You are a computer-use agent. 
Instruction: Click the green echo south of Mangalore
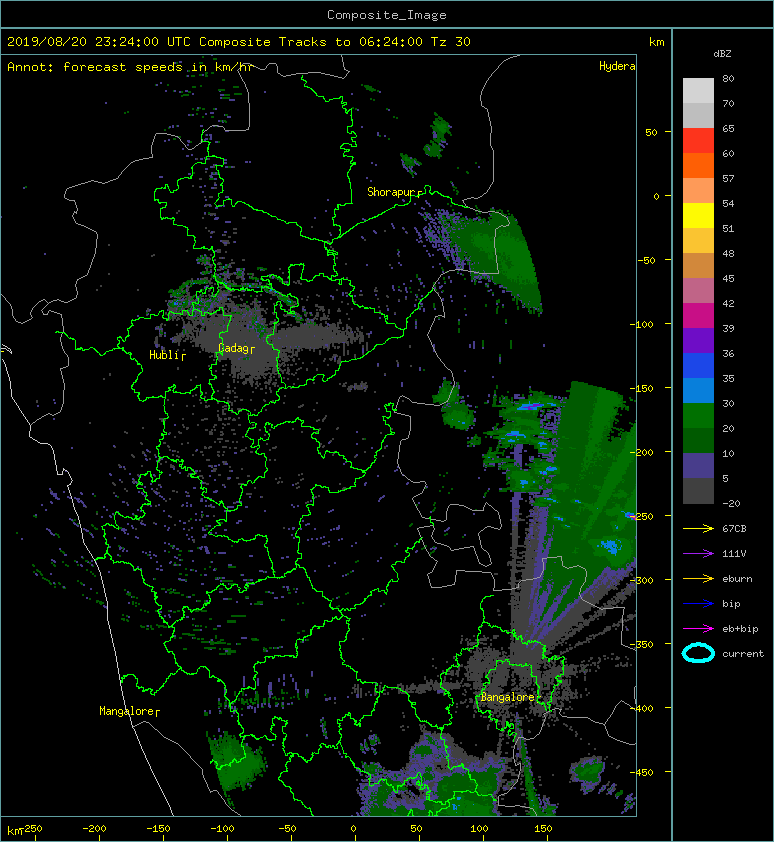coord(235,763)
